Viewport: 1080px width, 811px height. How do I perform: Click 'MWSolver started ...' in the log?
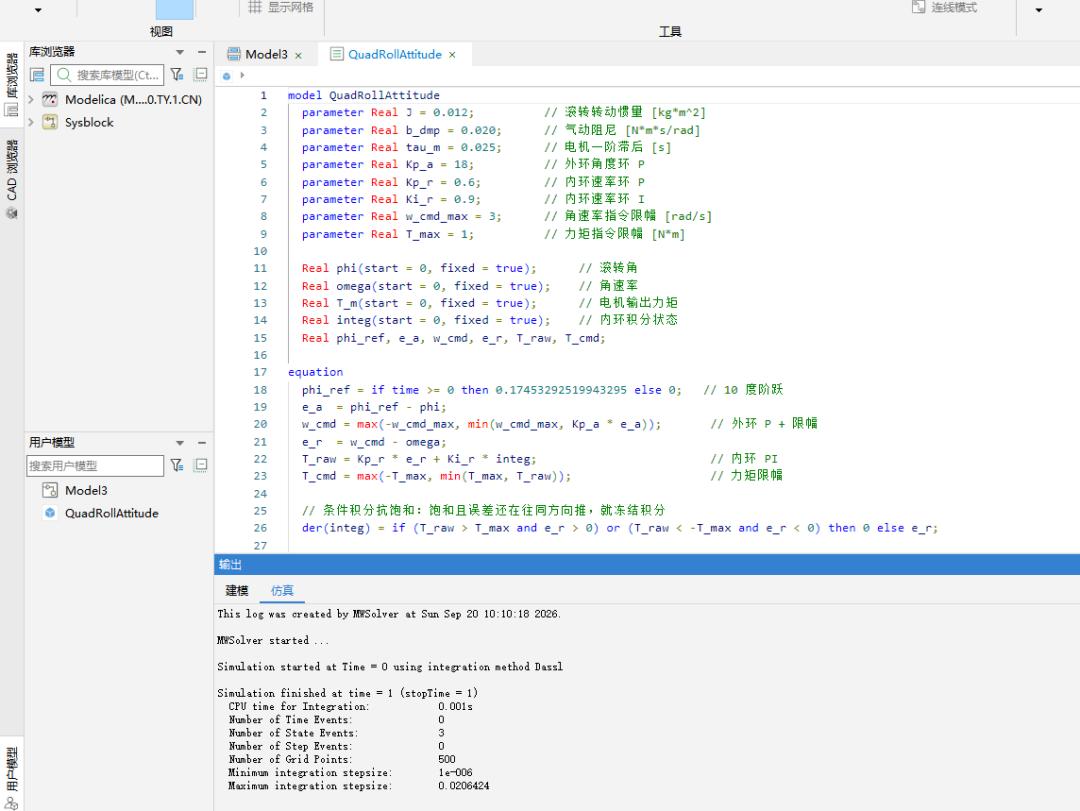(x=273, y=640)
